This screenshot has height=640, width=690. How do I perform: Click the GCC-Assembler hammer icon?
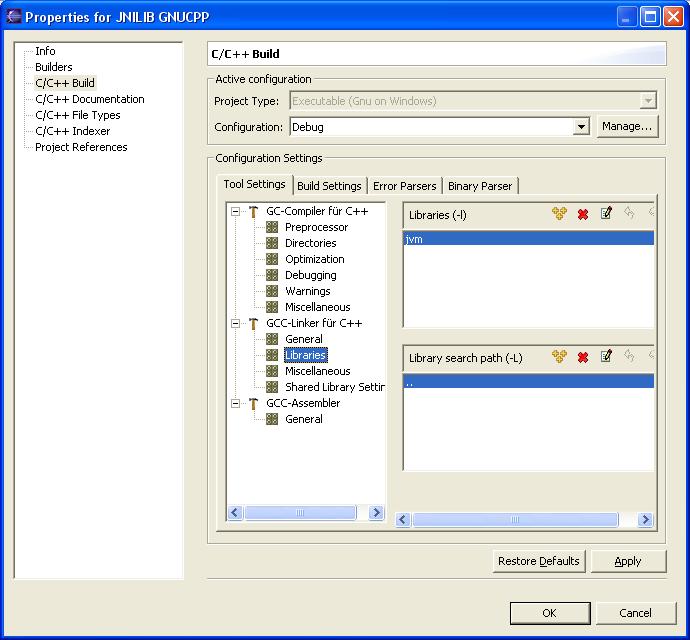coord(253,403)
